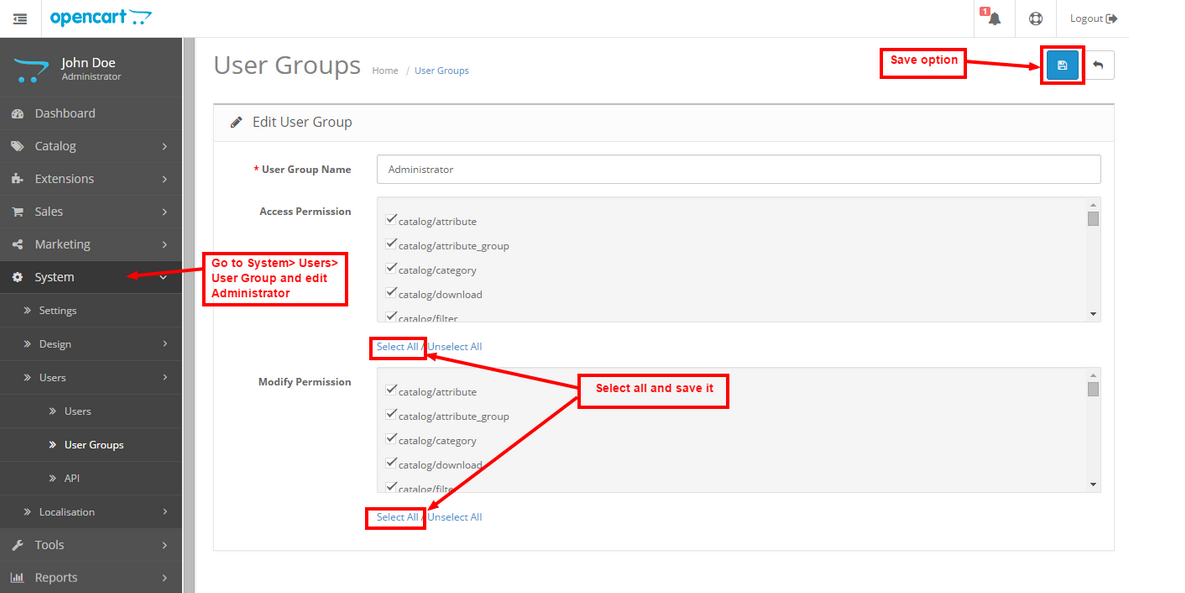This screenshot has width=1185, height=593.
Task: Uncheck catalog/attribute in Access Permission
Action: tap(391, 220)
